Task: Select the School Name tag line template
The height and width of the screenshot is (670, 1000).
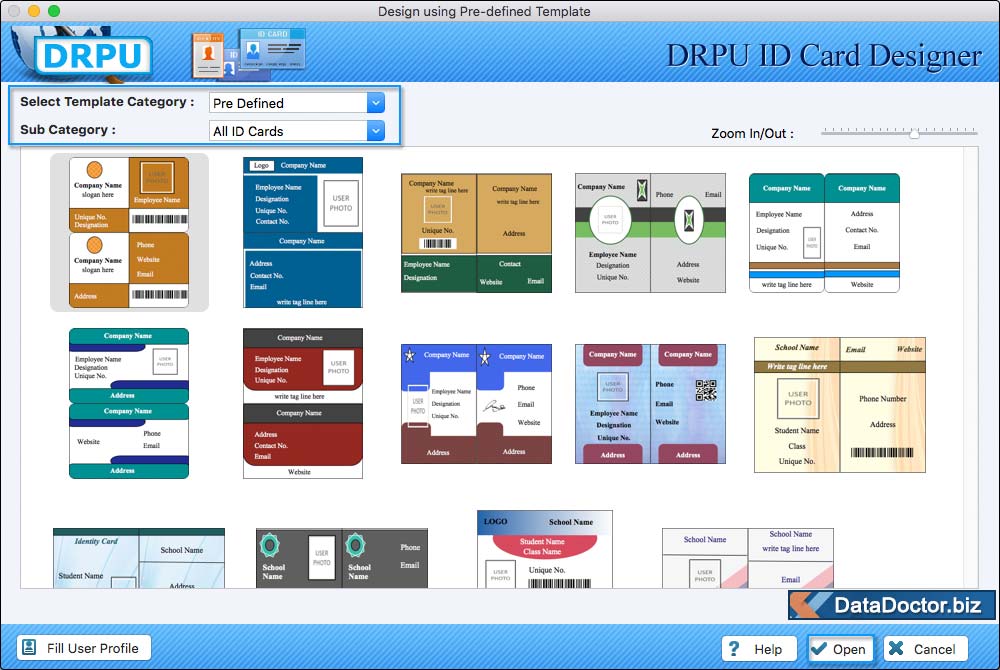Action: (x=747, y=558)
